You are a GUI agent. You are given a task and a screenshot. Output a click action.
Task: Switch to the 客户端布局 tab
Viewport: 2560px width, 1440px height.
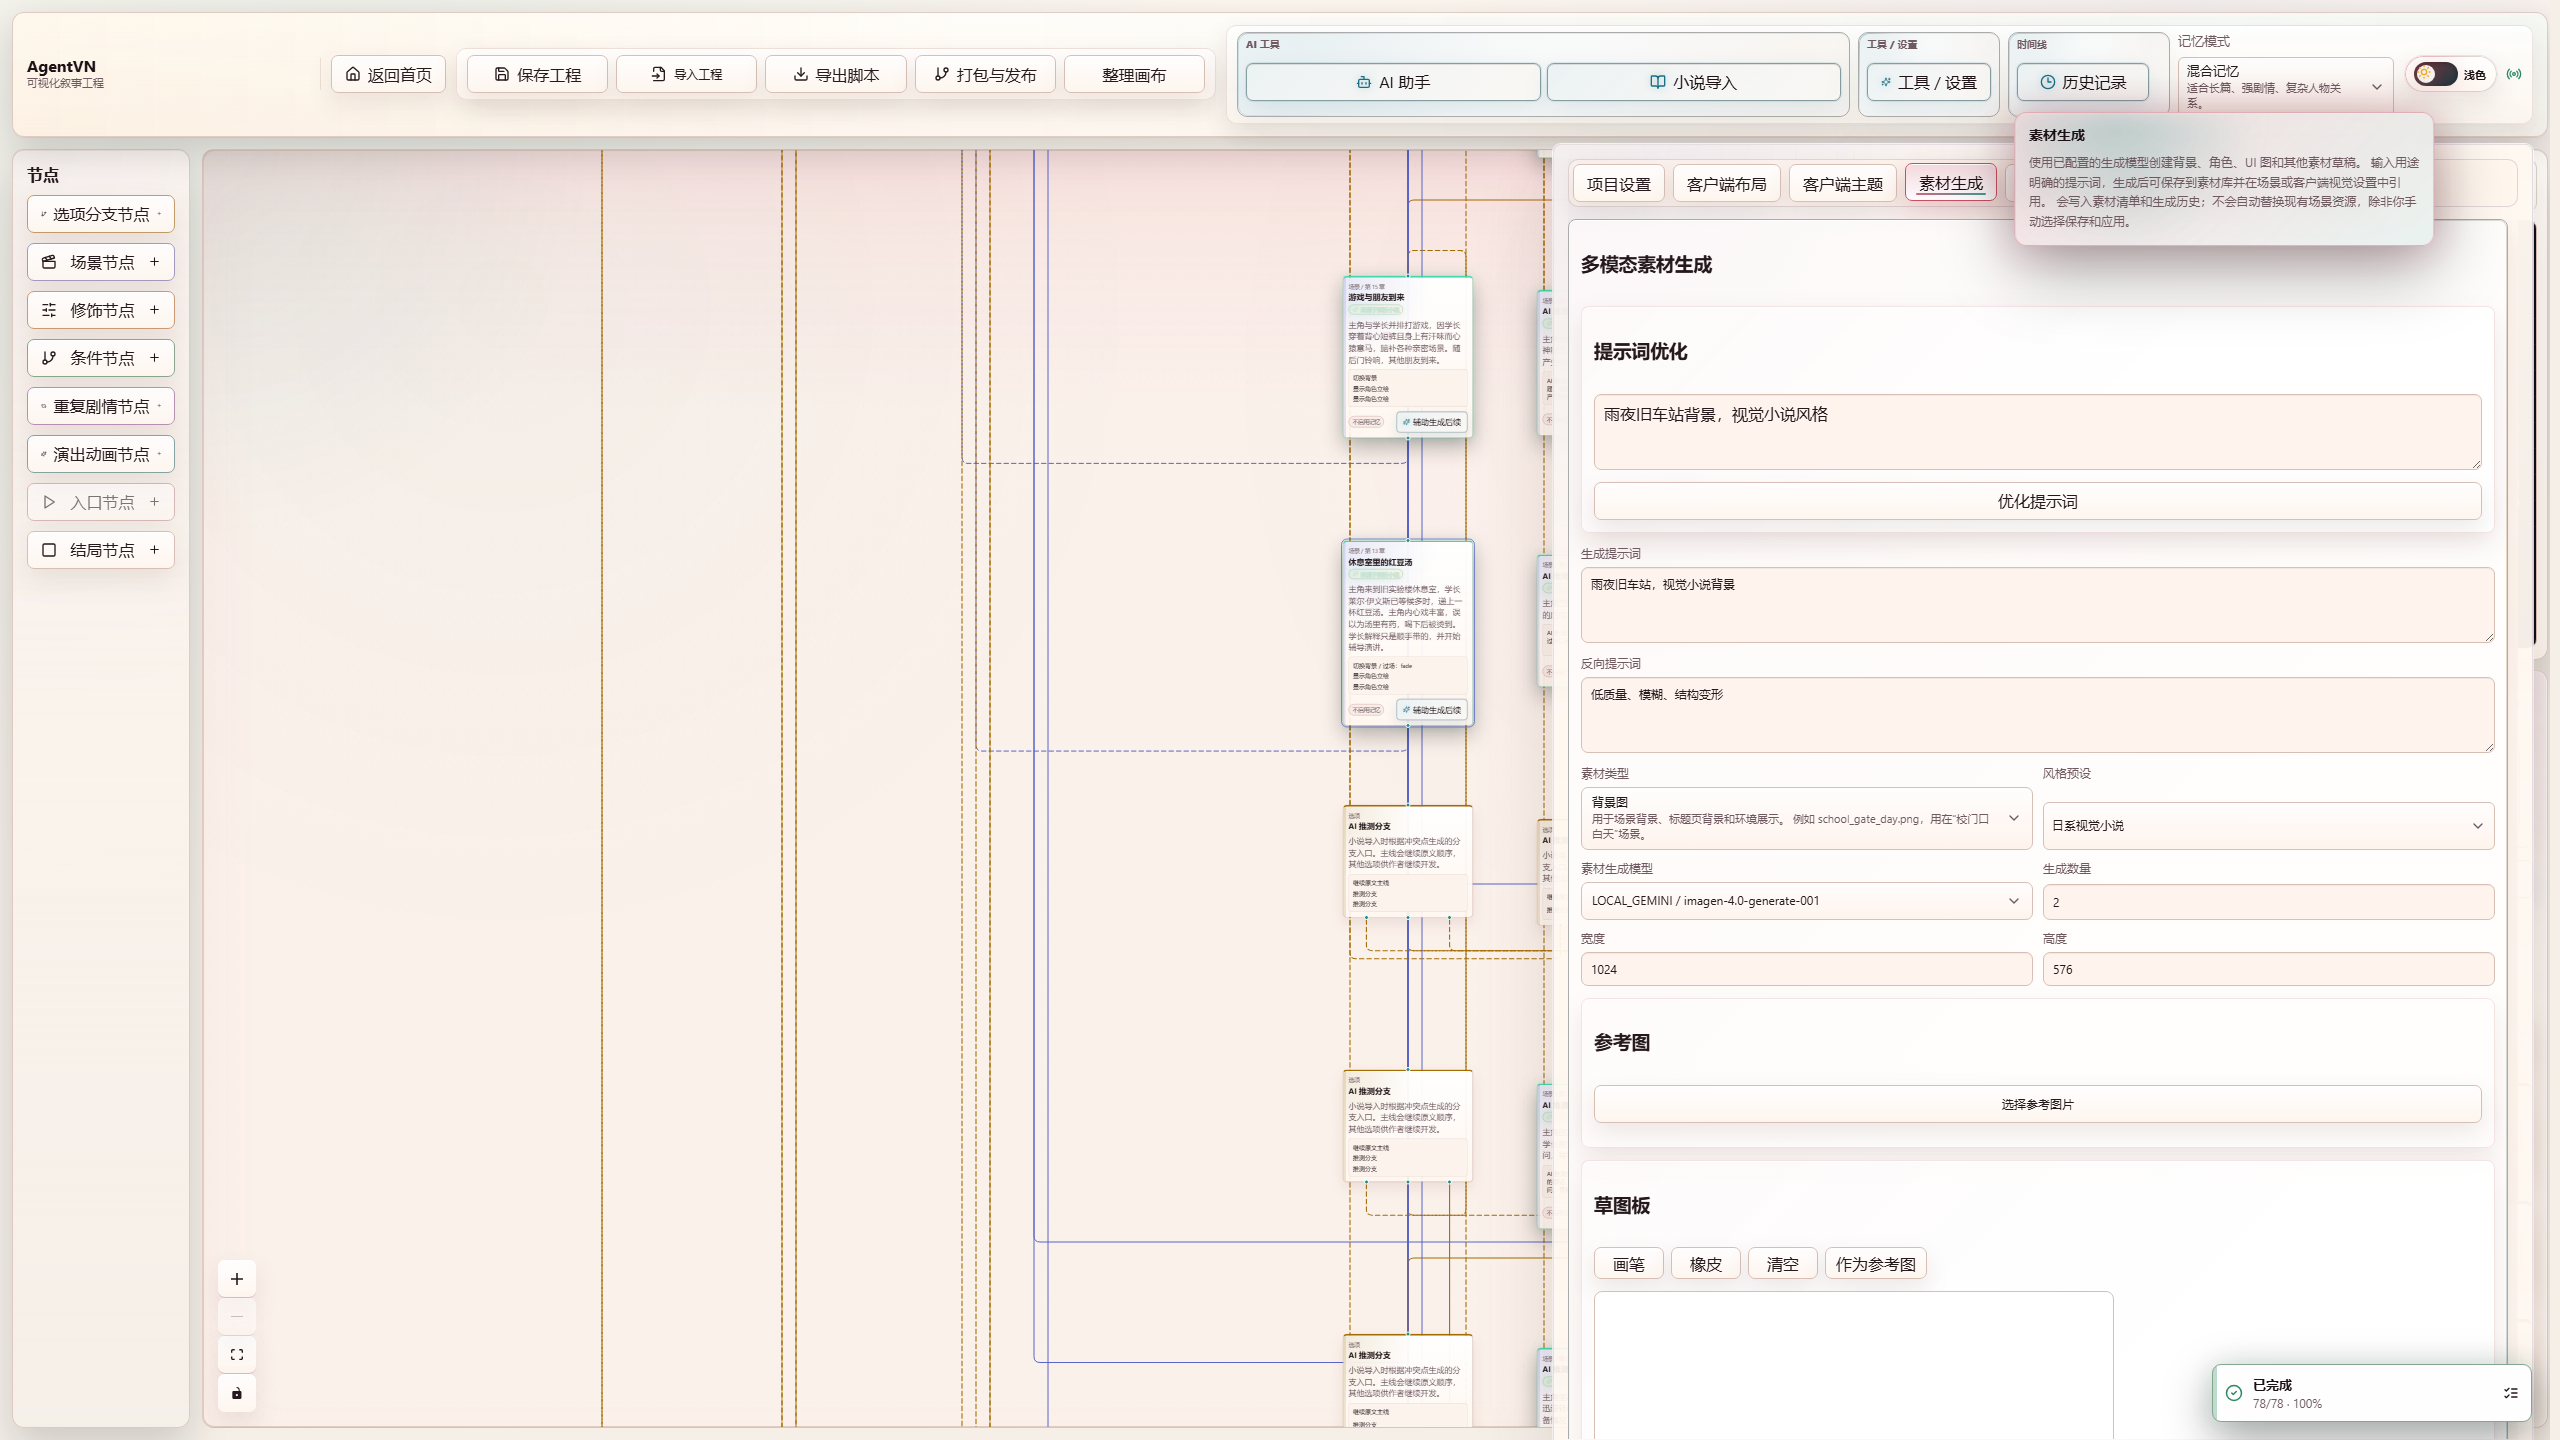1726,184
